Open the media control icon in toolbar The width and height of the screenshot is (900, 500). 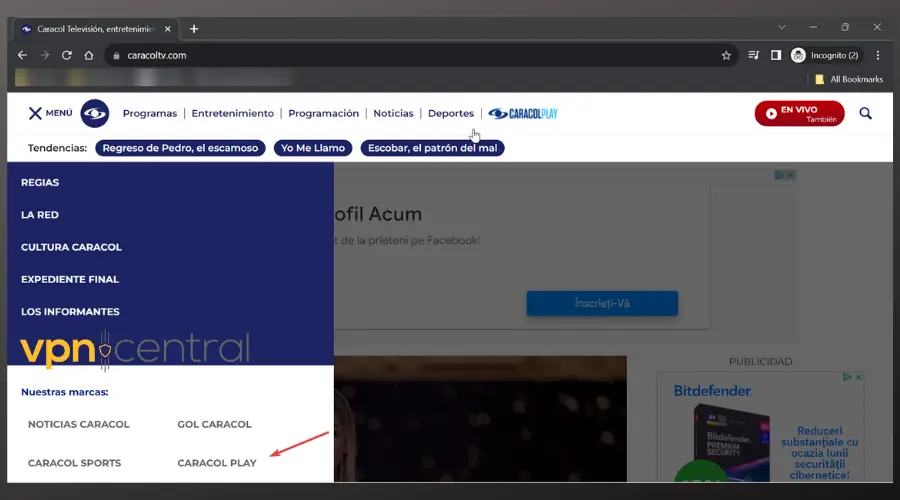point(754,55)
